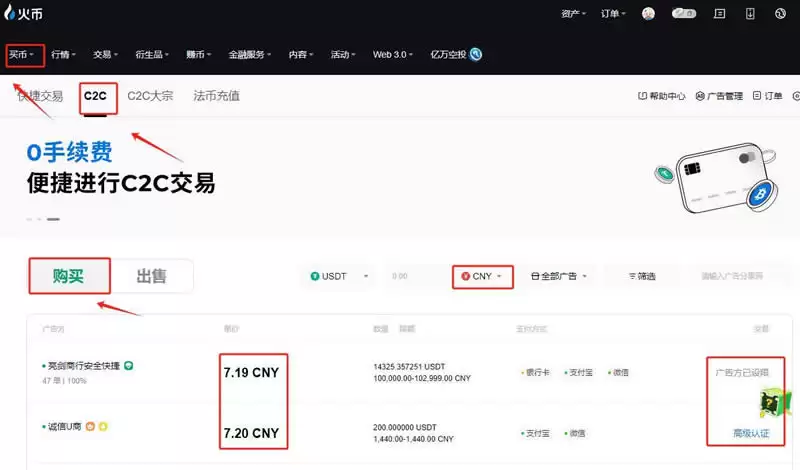Expand the 内容 menu
This screenshot has width=800, height=470.
click(301, 54)
